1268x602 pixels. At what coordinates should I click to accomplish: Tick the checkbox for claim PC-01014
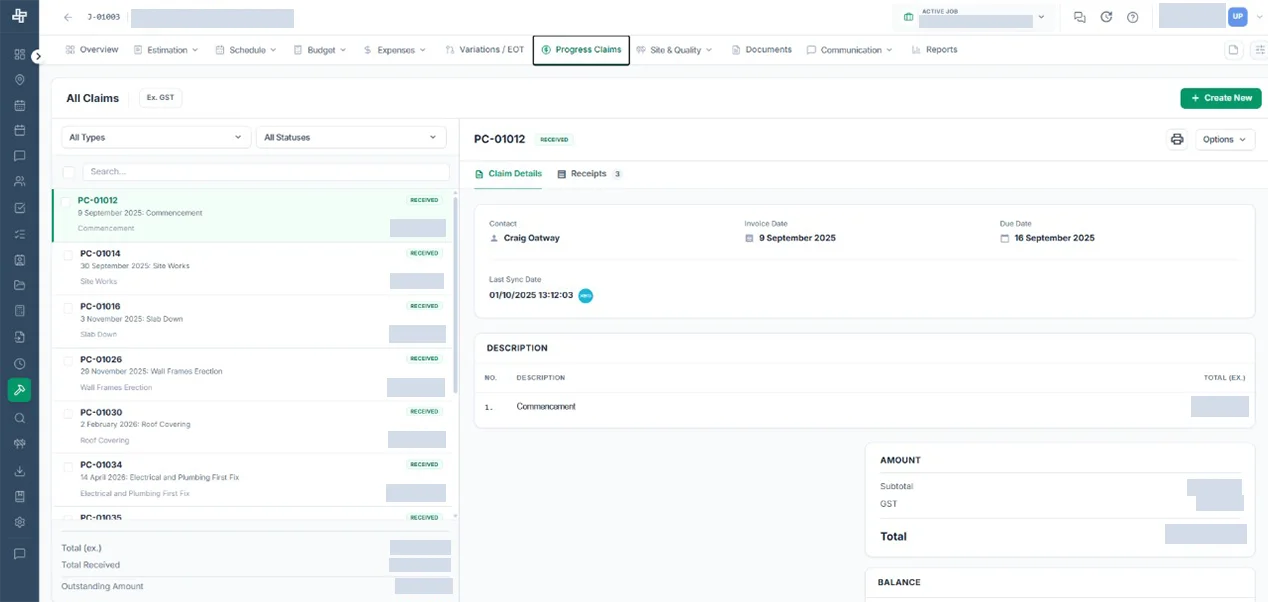pyautogui.click(x=69, y=254)
